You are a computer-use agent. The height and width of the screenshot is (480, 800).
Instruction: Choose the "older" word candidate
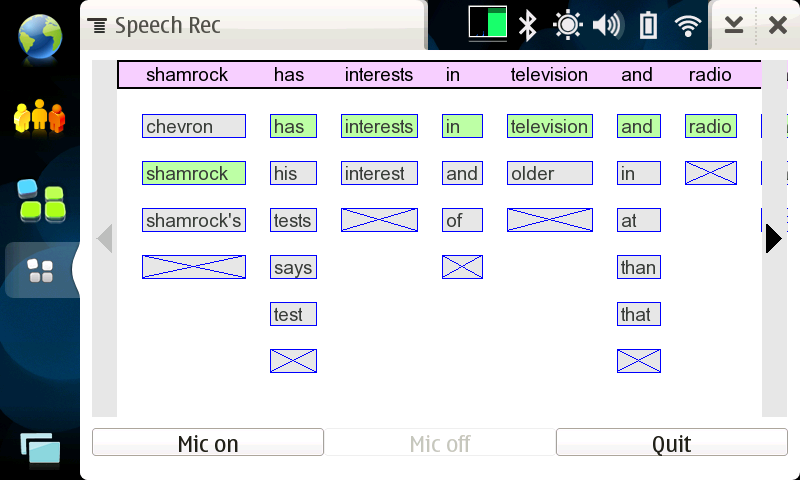pos(550,173)
